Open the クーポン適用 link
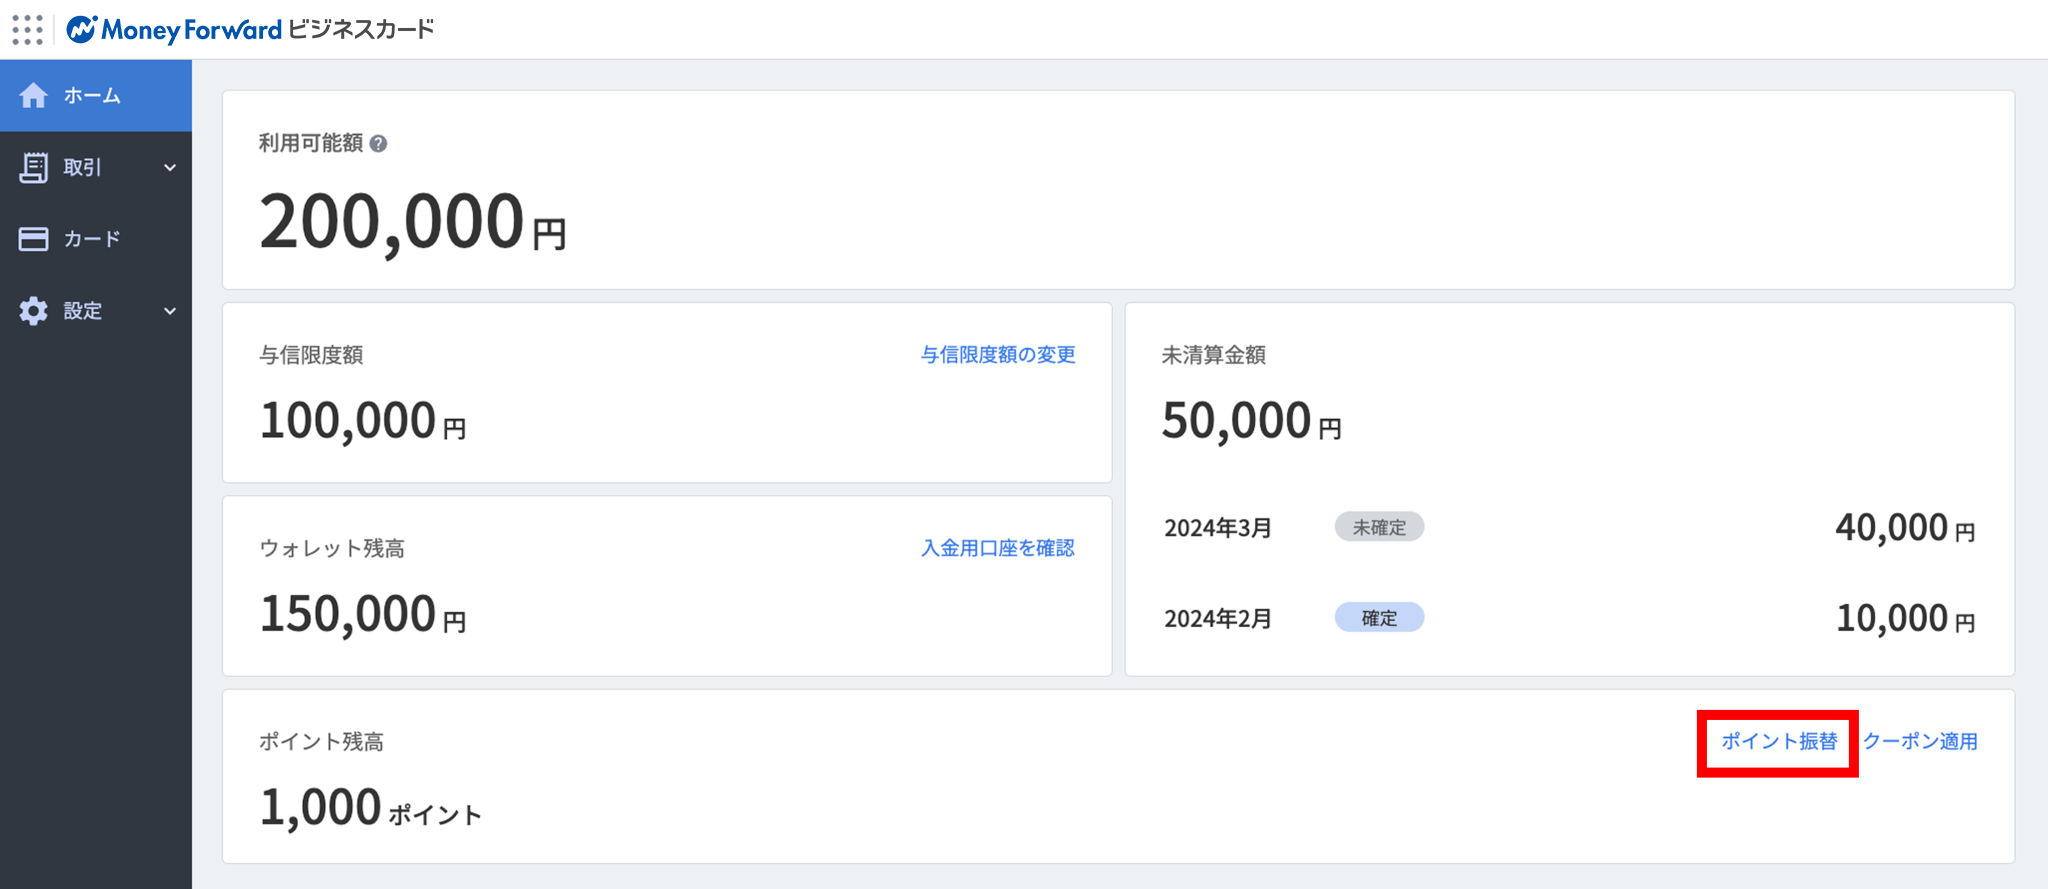2048x889 pixels. tap(1920, 742)
